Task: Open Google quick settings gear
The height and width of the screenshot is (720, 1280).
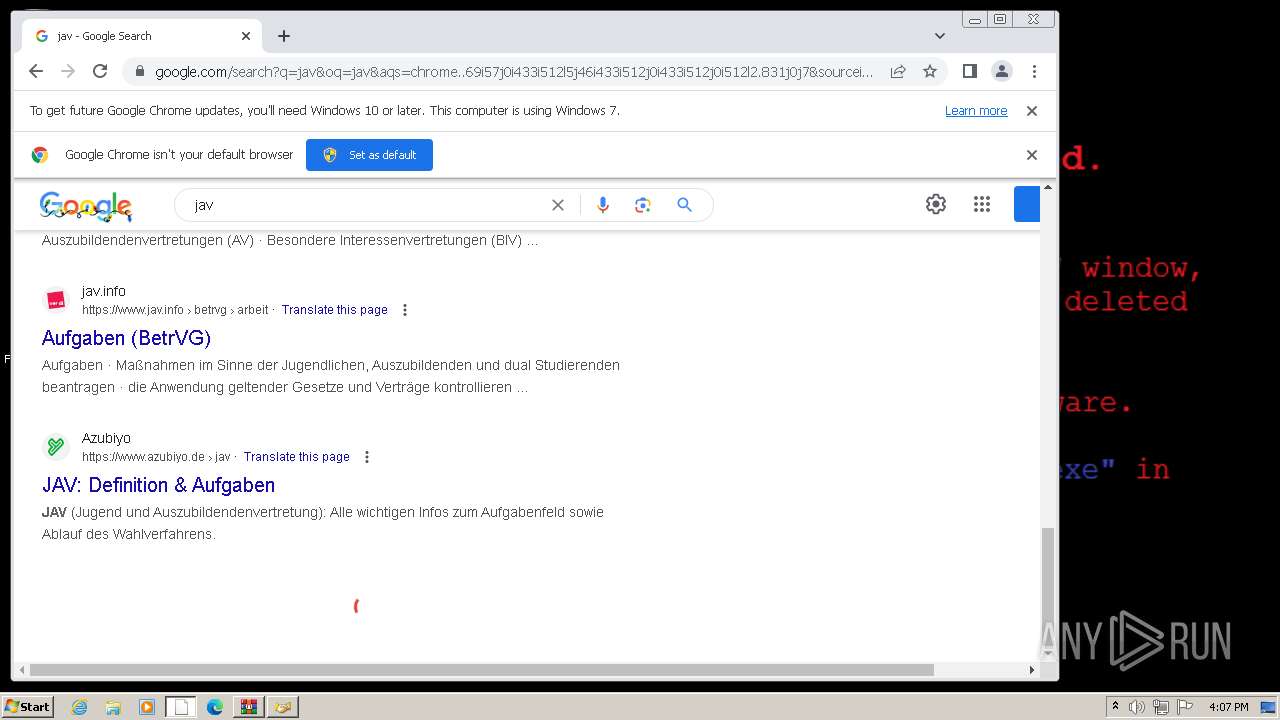Action: coord(936,204)
